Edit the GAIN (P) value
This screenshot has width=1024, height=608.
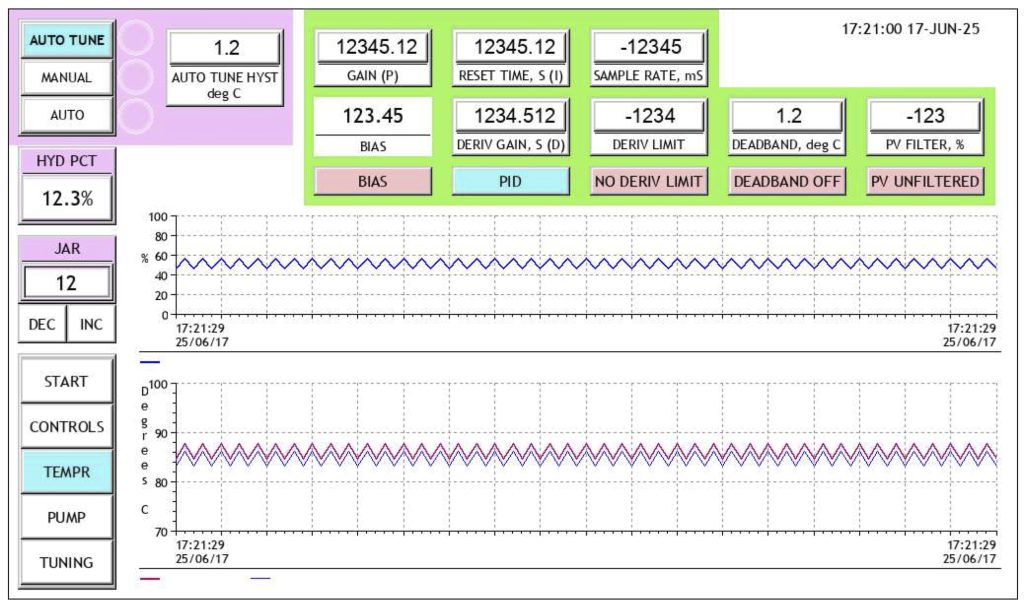point(373,47)
